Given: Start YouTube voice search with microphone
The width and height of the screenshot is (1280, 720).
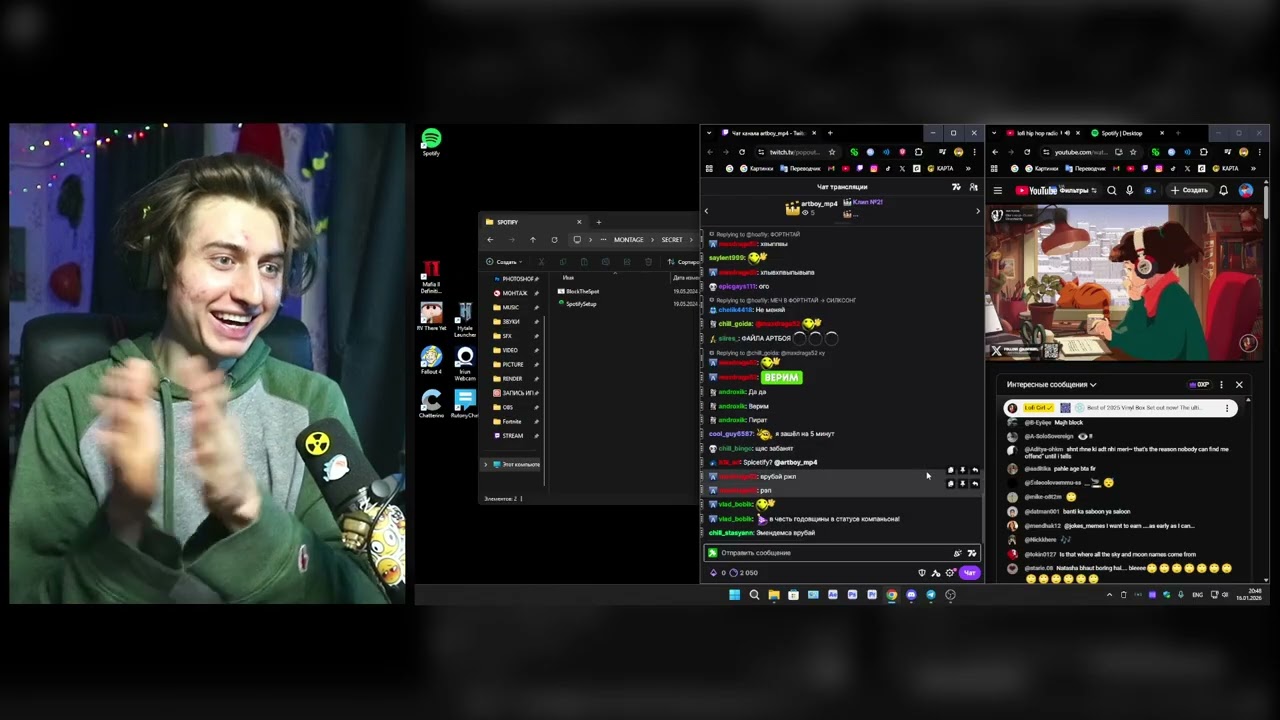Looking at the screenshot, I should [x=1130, y=190].
